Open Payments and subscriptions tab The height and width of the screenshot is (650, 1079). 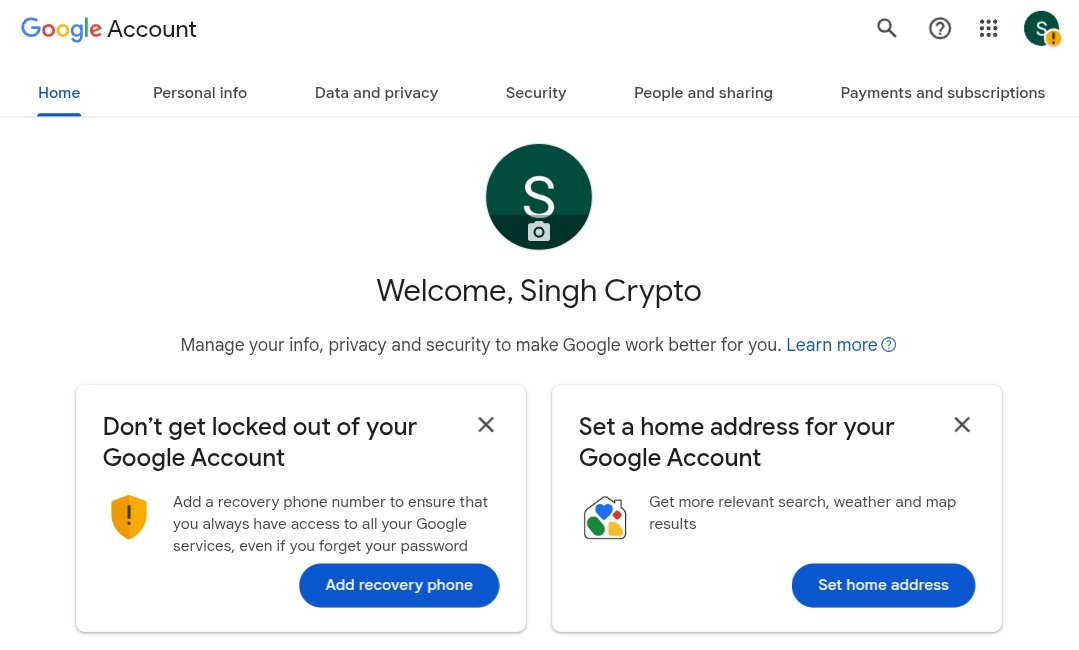(x=942, y=93)
